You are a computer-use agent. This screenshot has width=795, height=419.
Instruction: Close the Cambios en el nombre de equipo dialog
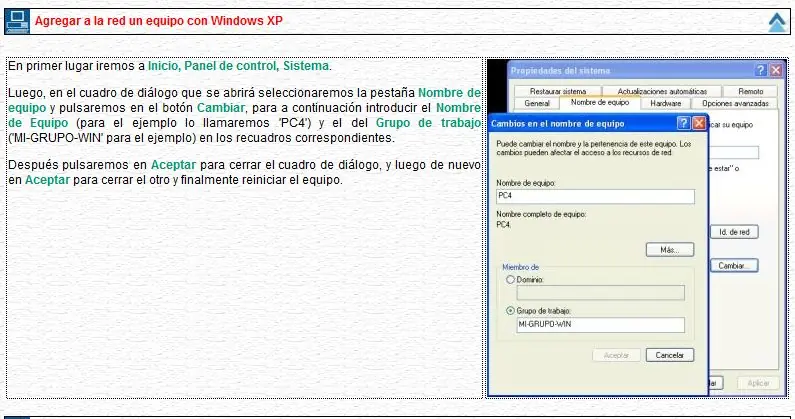[699, 123]
